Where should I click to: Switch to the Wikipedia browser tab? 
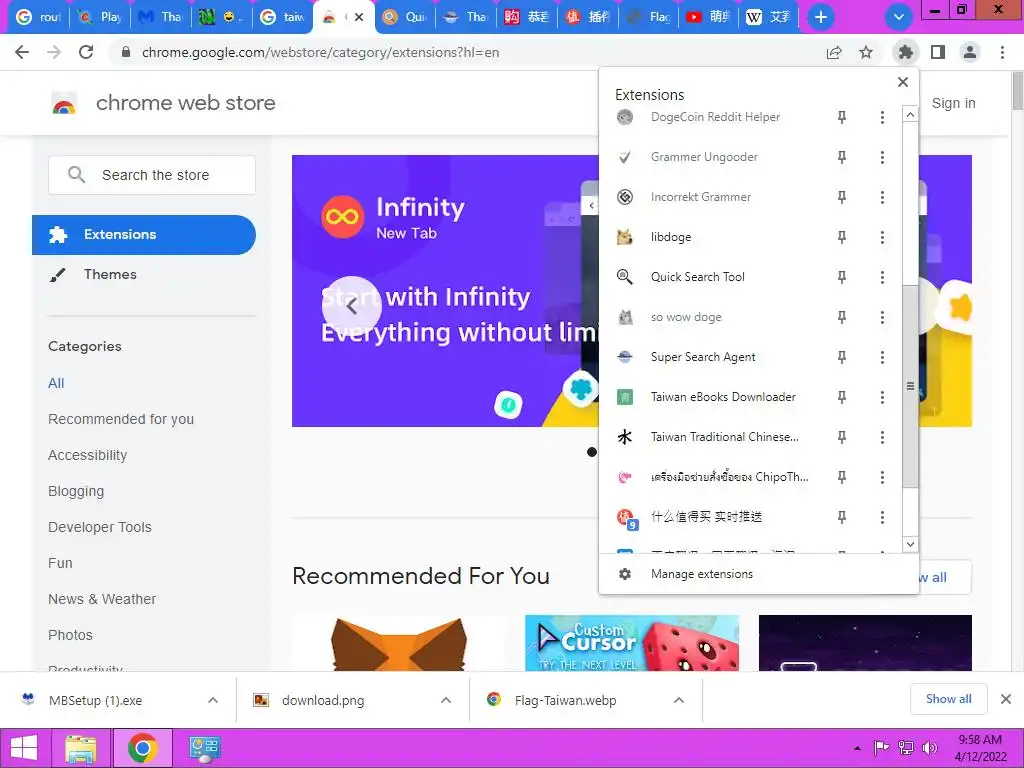click(771, 17)
